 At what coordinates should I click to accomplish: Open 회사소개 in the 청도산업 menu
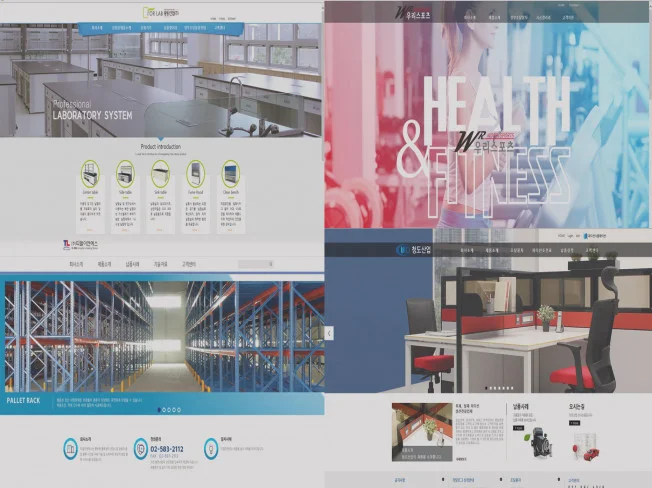tap(467, 251)
